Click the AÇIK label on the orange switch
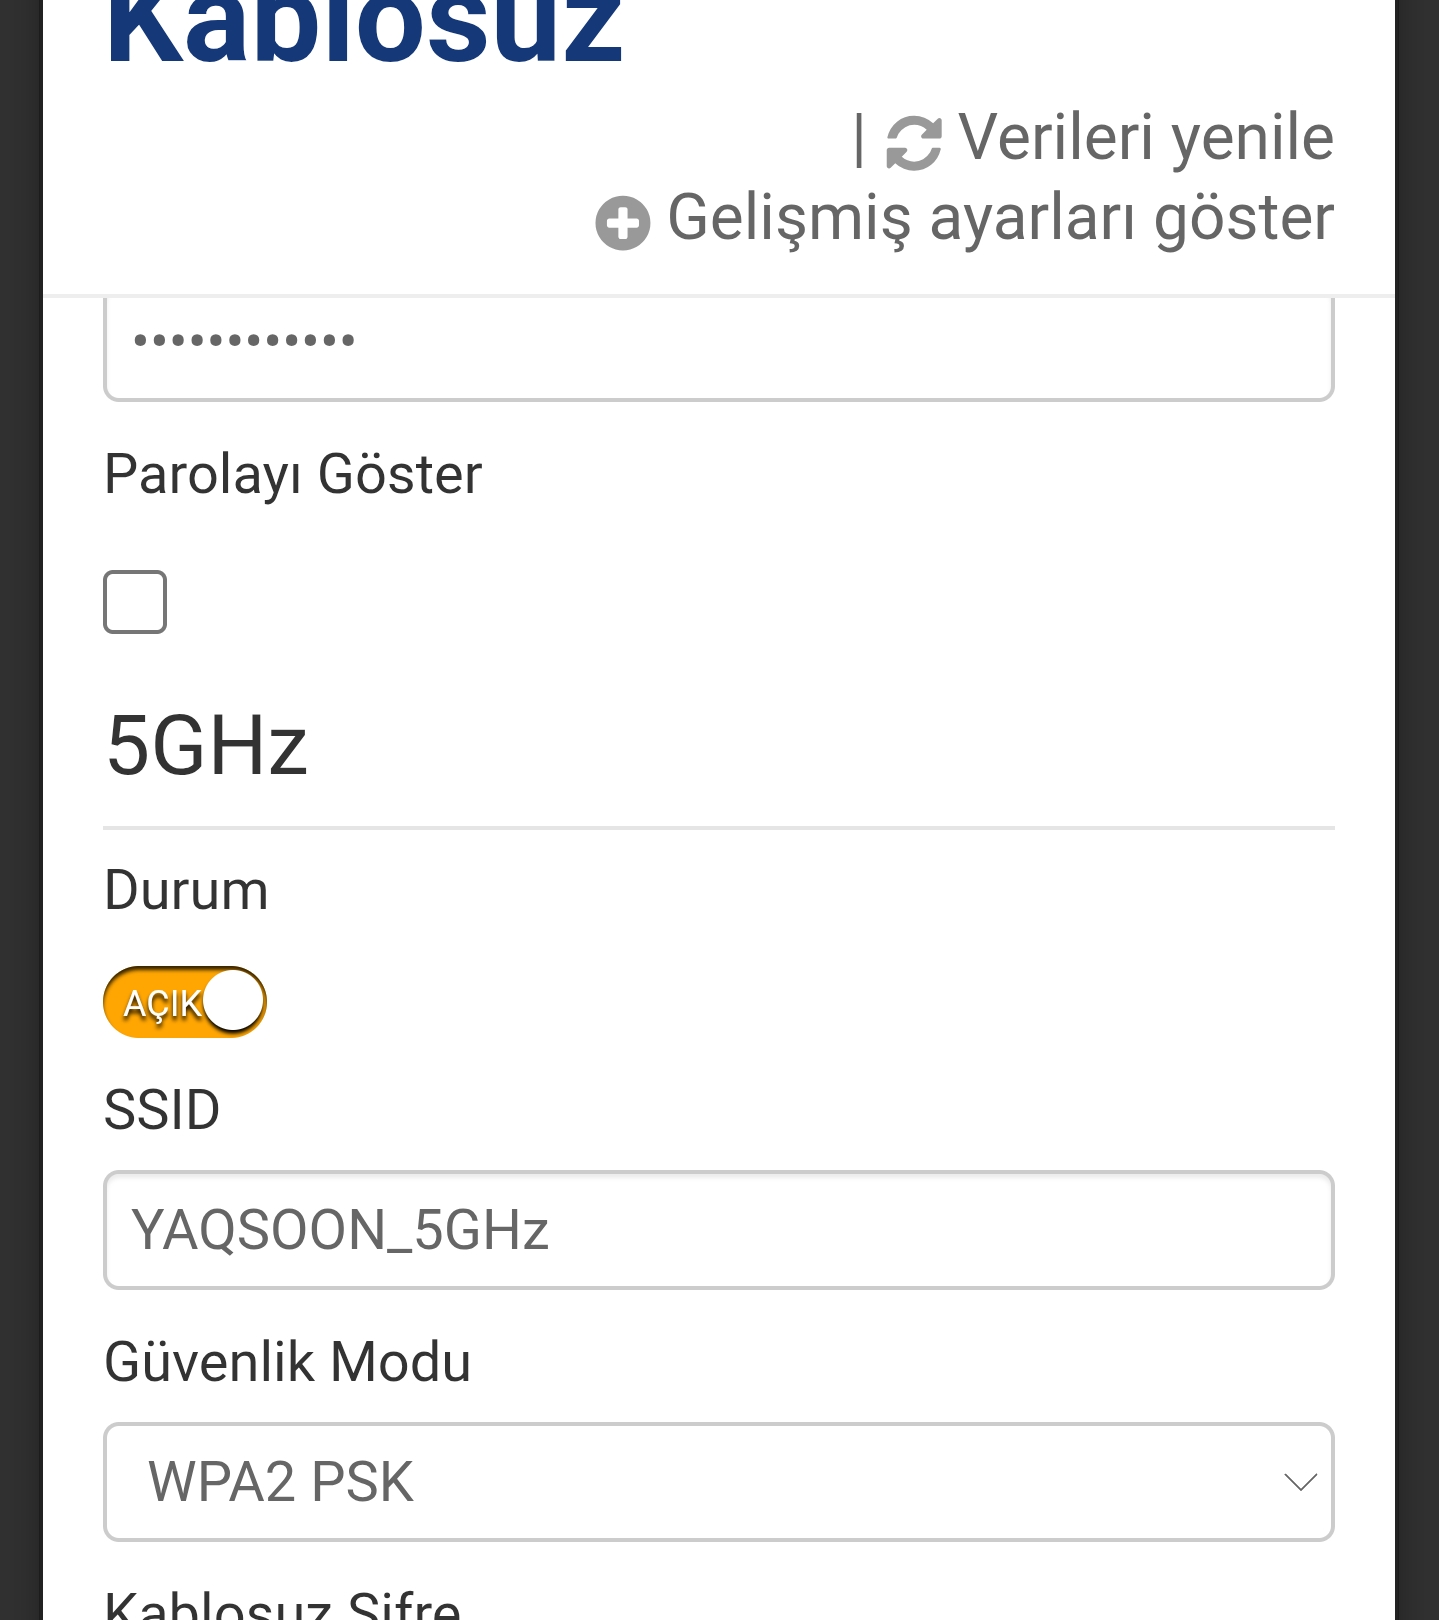1439x1620 pixels. [160, 1003]
